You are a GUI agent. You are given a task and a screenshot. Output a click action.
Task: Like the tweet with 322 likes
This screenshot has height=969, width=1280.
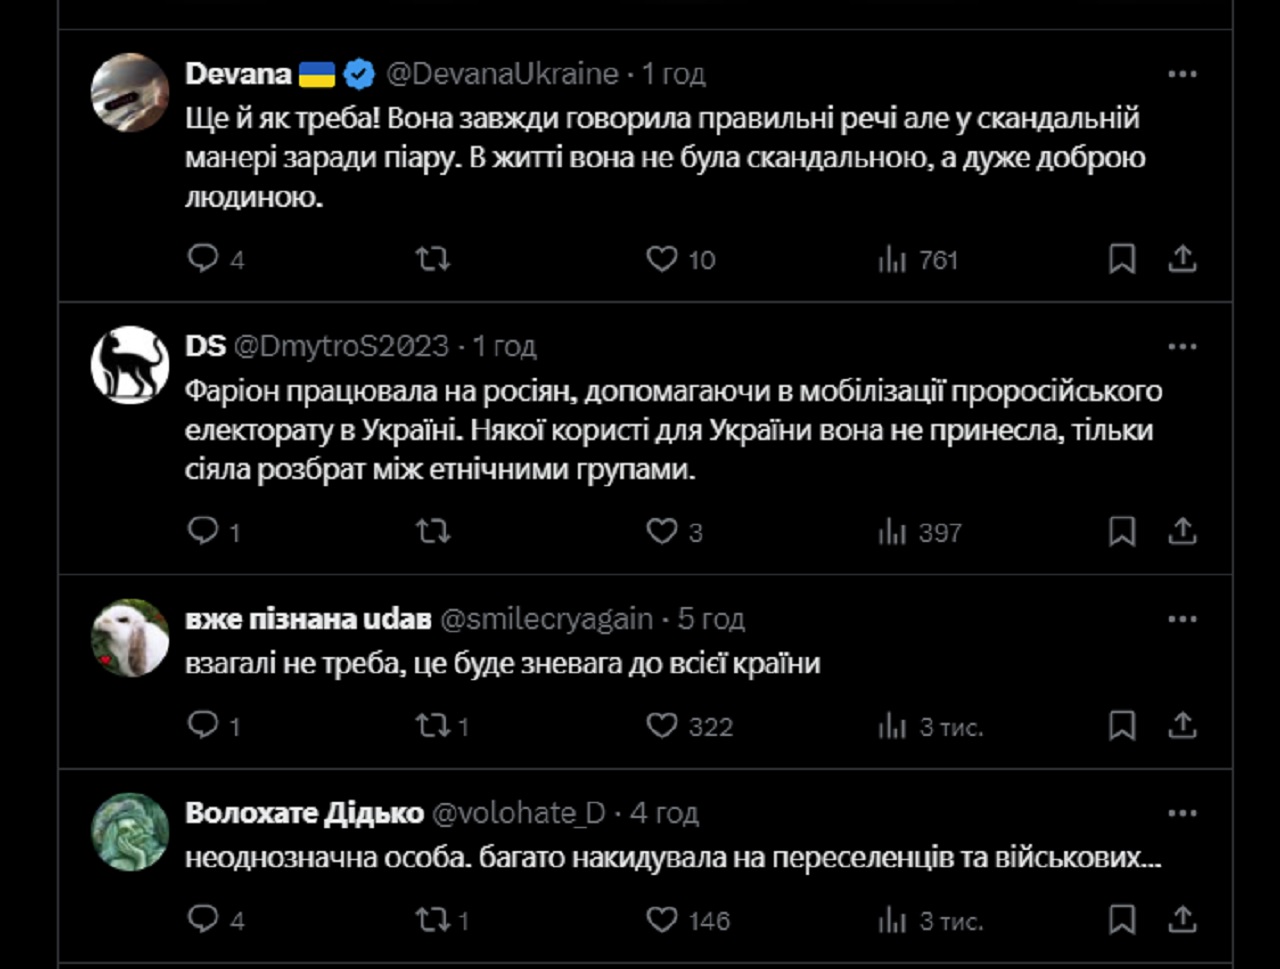pyautogui.click(x=662, y=725)
